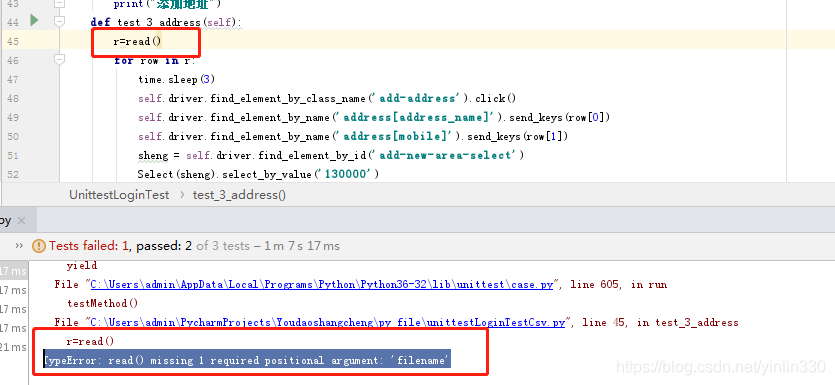Image resolution: width=835 pixels, height=385 pixels.
Task: Collapse the for loop fold marker on line 46
Action: [x=59, y=60]
